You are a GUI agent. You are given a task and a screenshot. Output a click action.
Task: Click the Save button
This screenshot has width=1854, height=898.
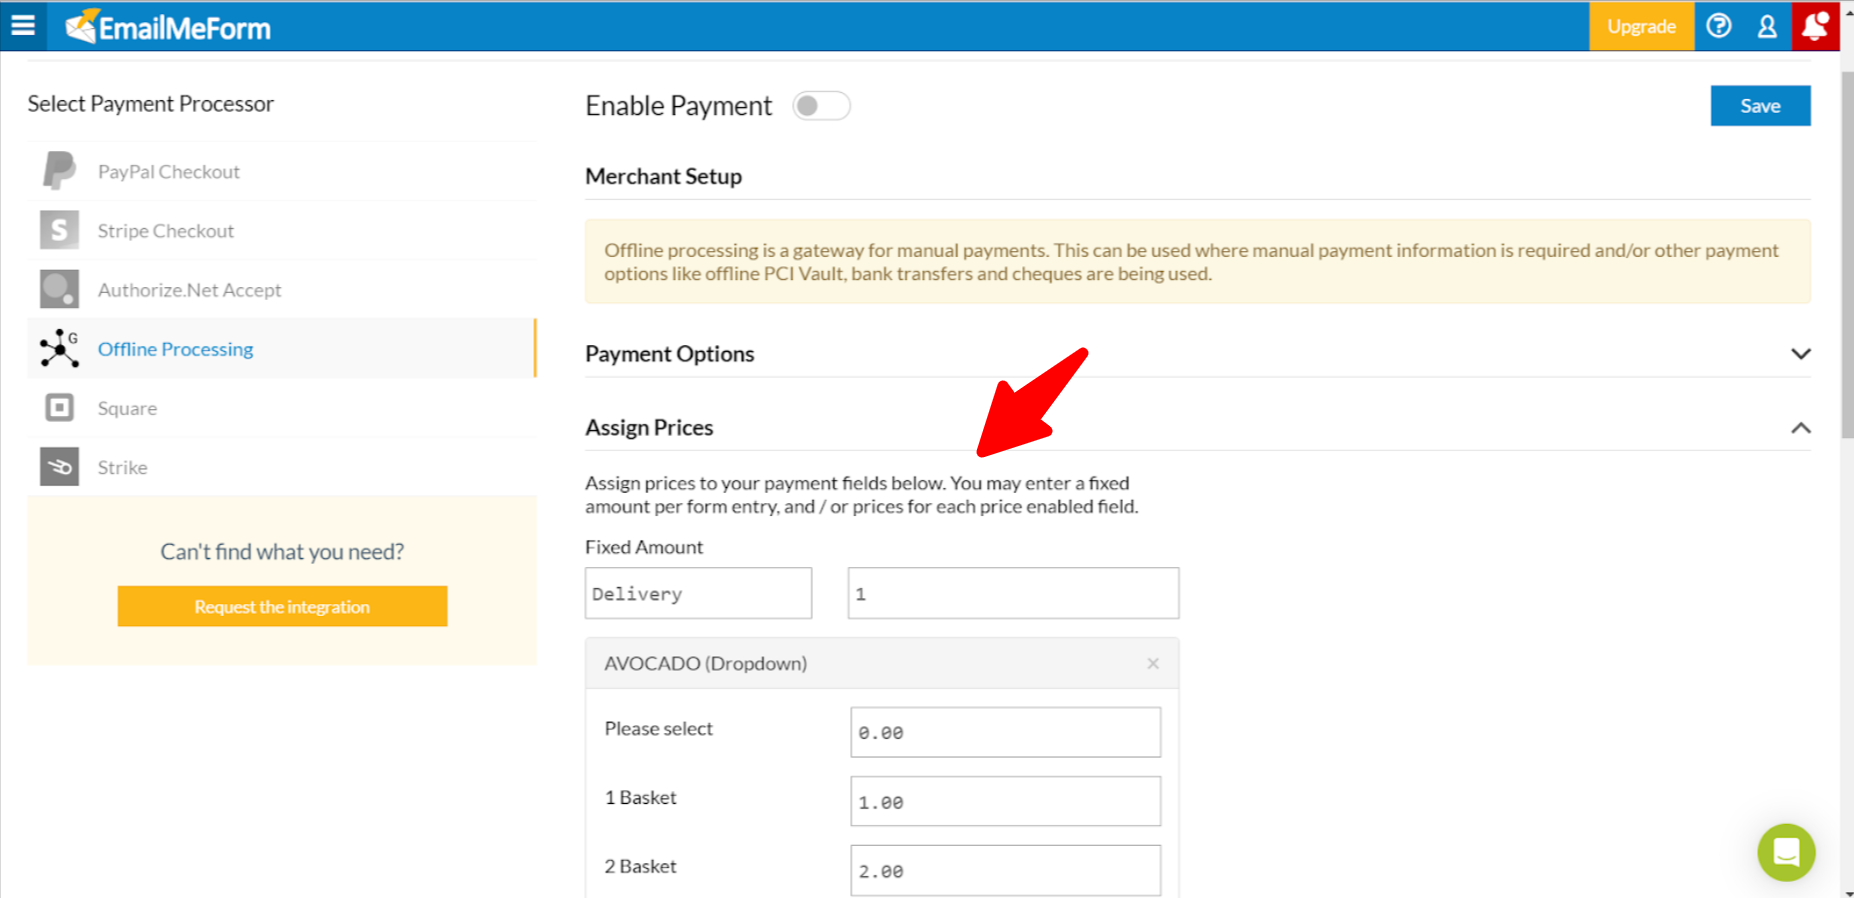tap(1760, 106)
